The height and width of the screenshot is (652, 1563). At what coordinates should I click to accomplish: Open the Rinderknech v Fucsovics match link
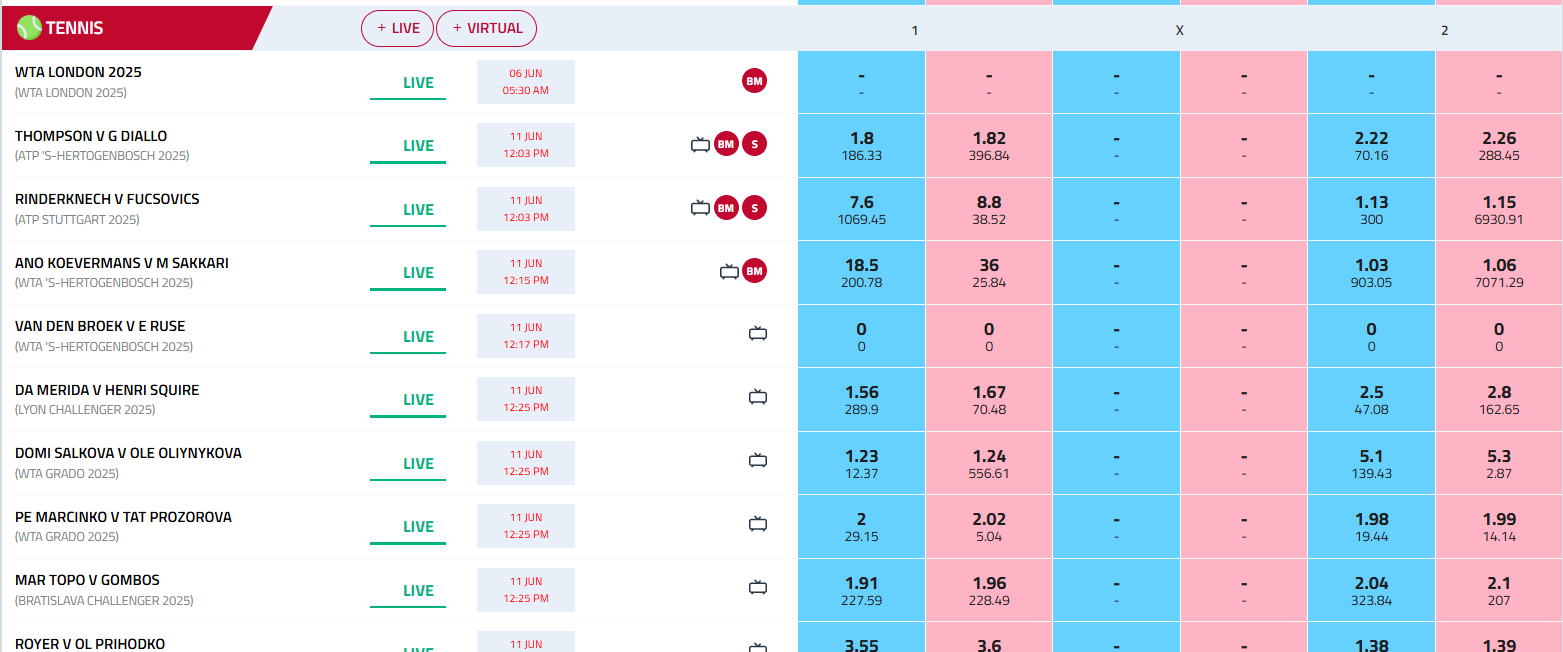pyautogui.click(x=107, y=199)
